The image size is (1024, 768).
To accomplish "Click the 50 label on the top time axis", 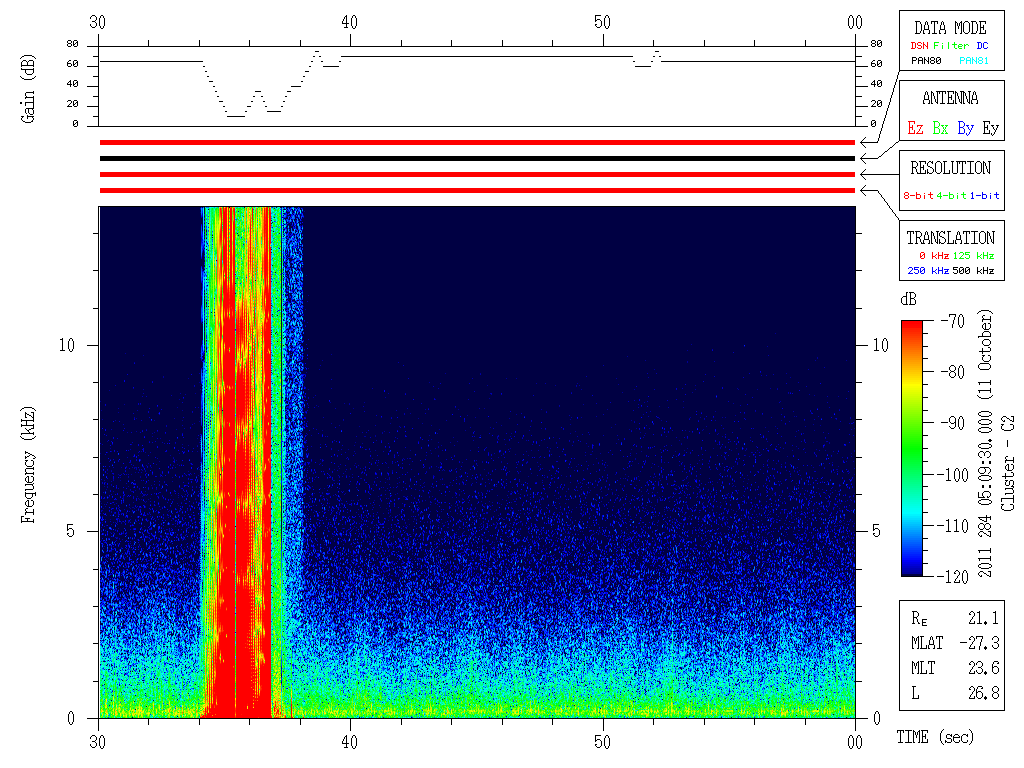I will coord(602,22).
